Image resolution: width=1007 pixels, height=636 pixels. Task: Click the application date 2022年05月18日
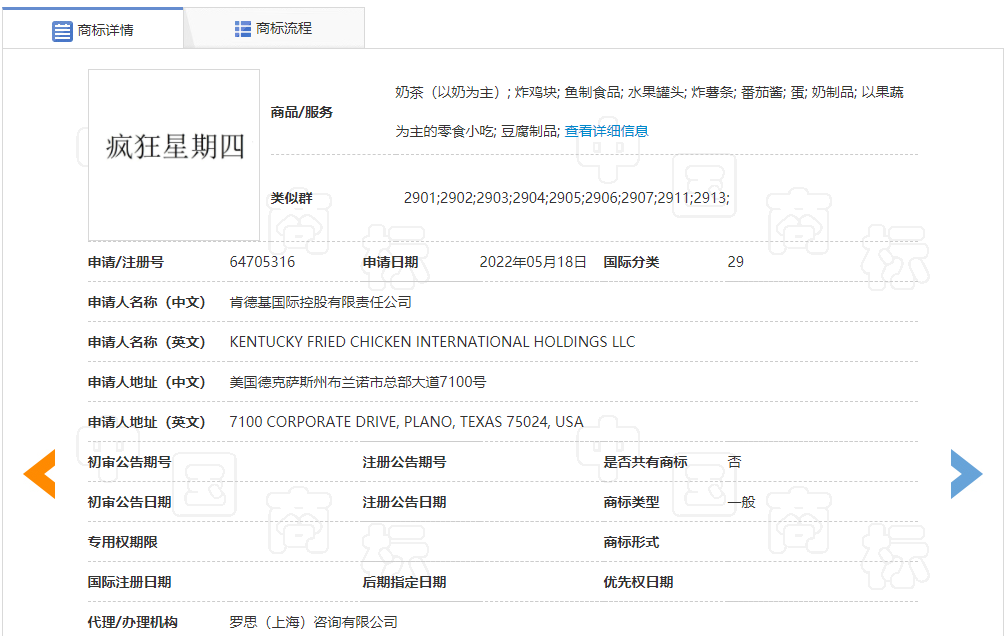533,262
